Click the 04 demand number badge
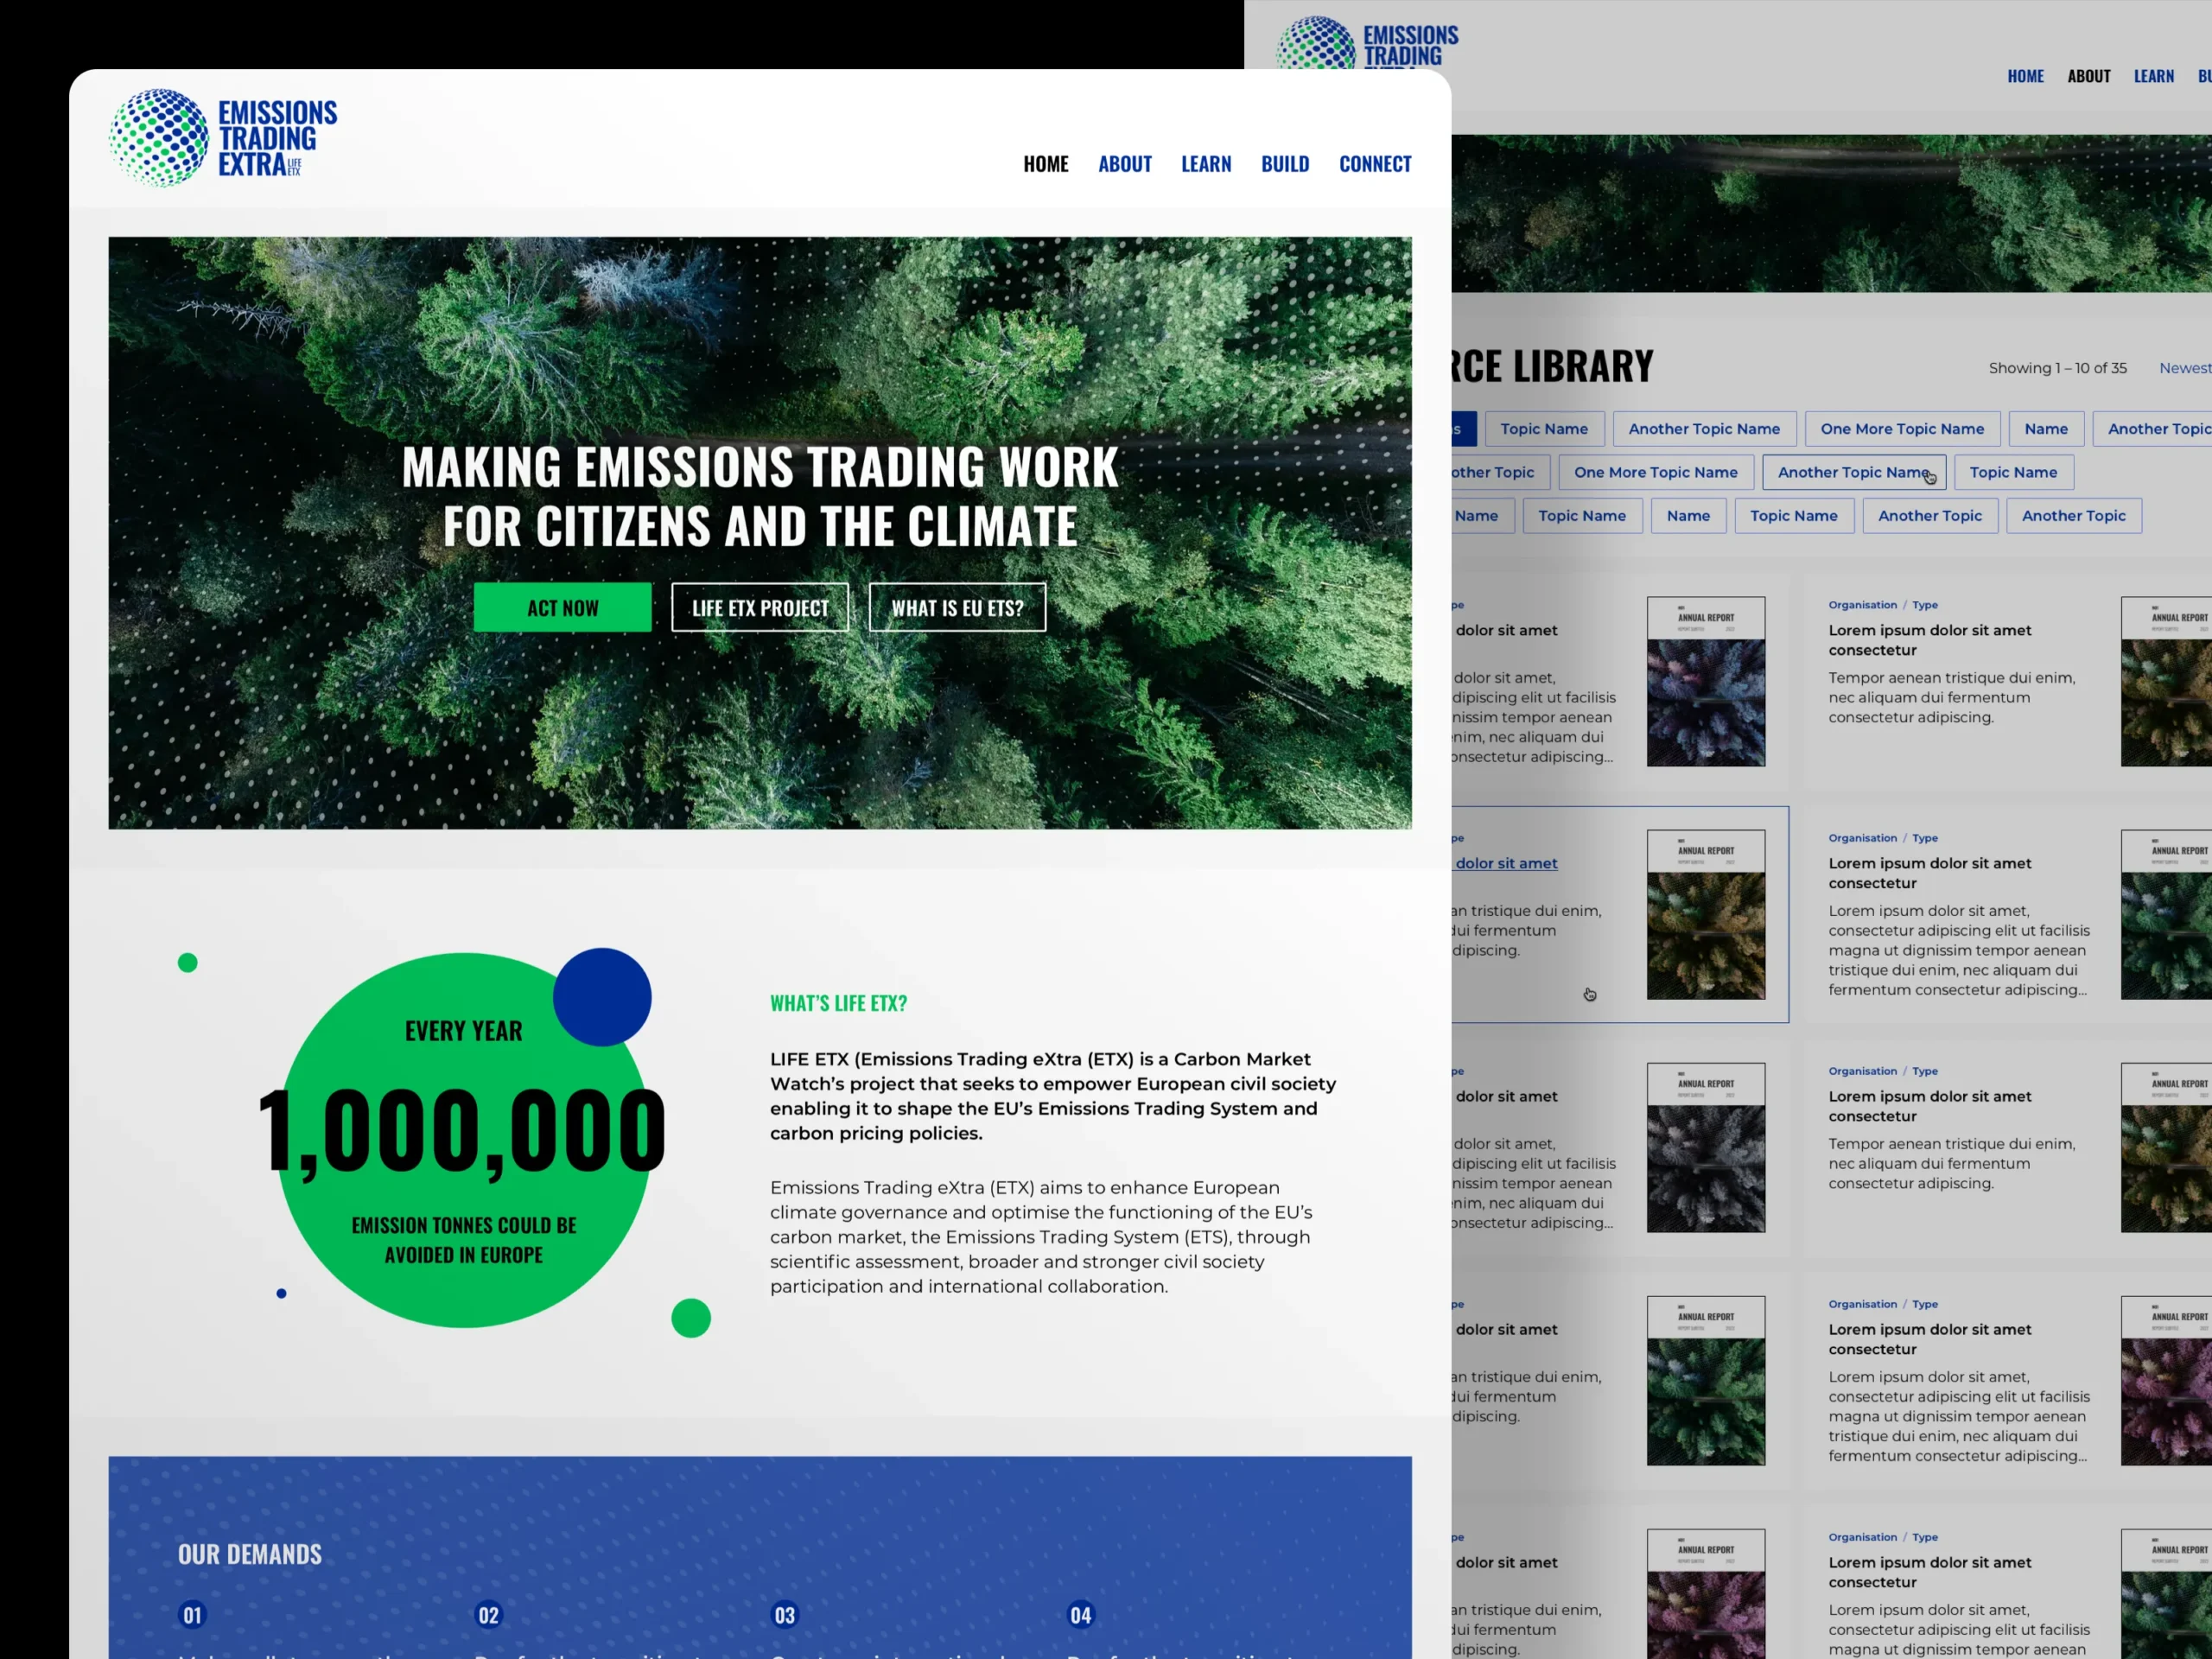The width and height of the screenshot is (2212, 1659). click(1081, 1615)
